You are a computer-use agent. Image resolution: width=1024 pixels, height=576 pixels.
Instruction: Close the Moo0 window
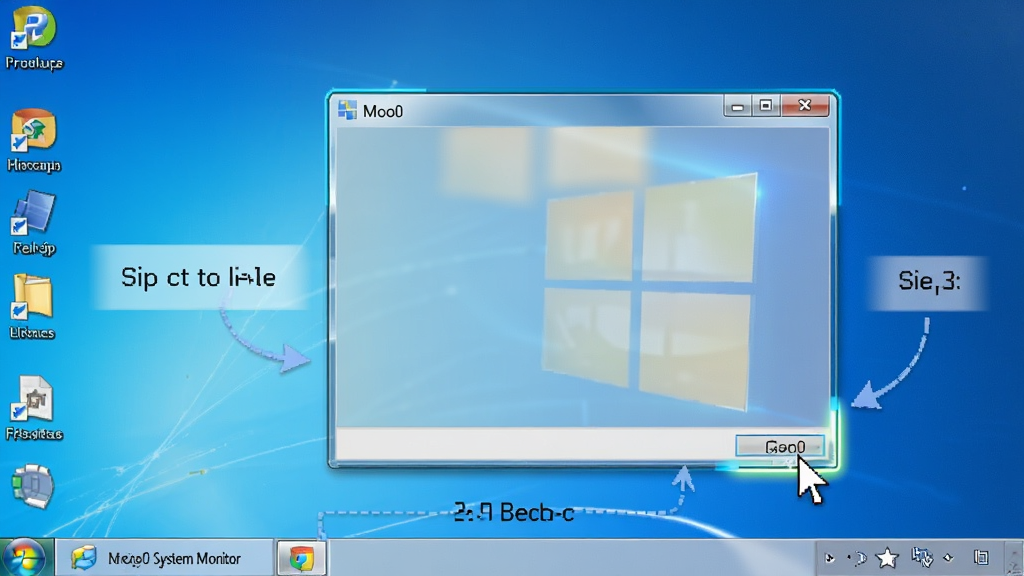pyautogui.click(x=805, y=105)
